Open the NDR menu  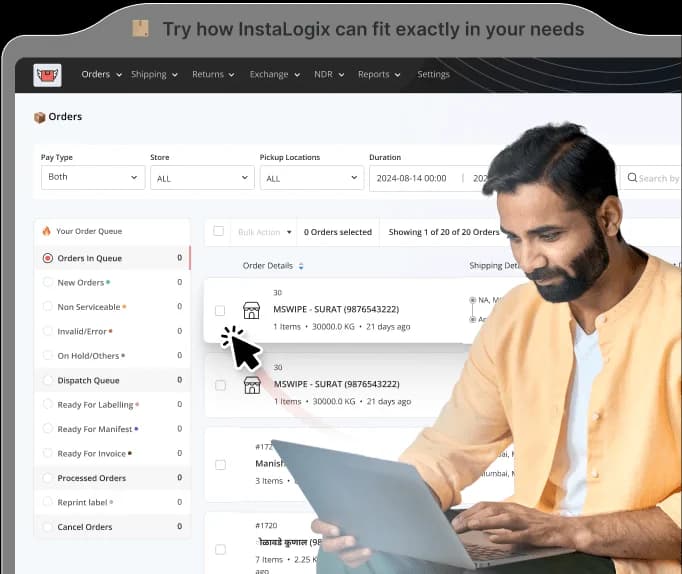[x=329, y=74]
